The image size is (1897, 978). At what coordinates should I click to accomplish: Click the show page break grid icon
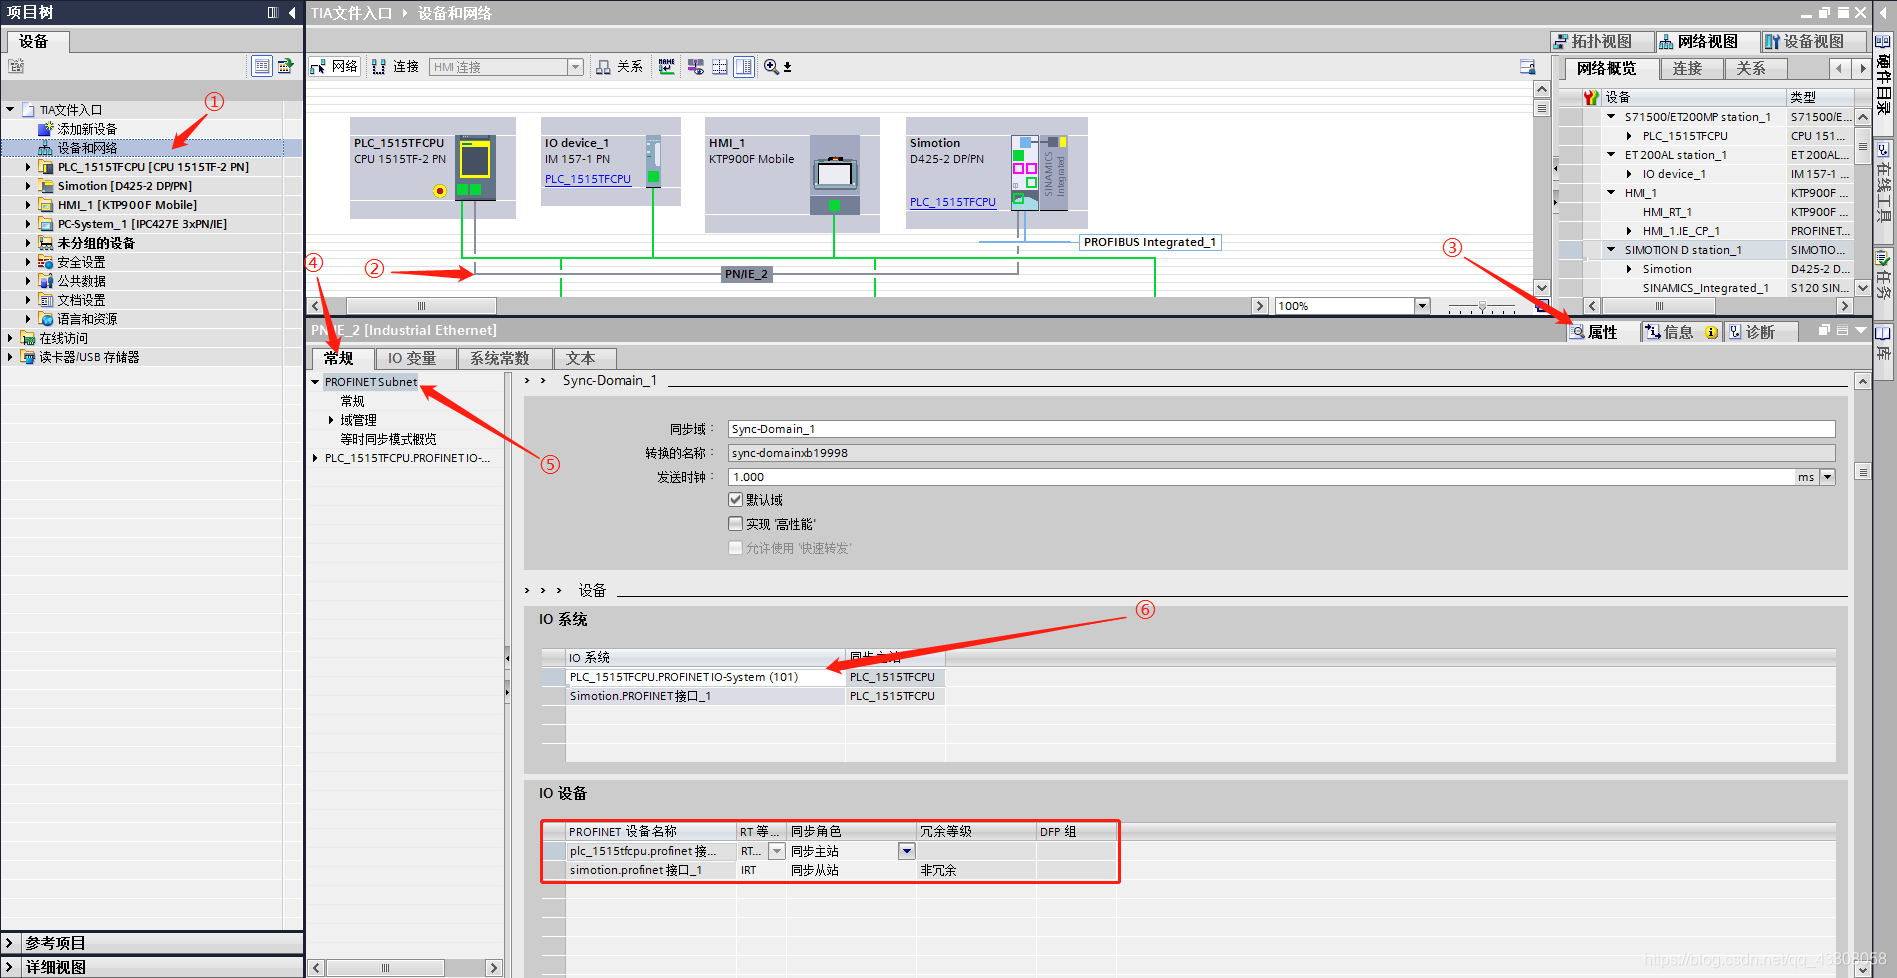[720, 67]
